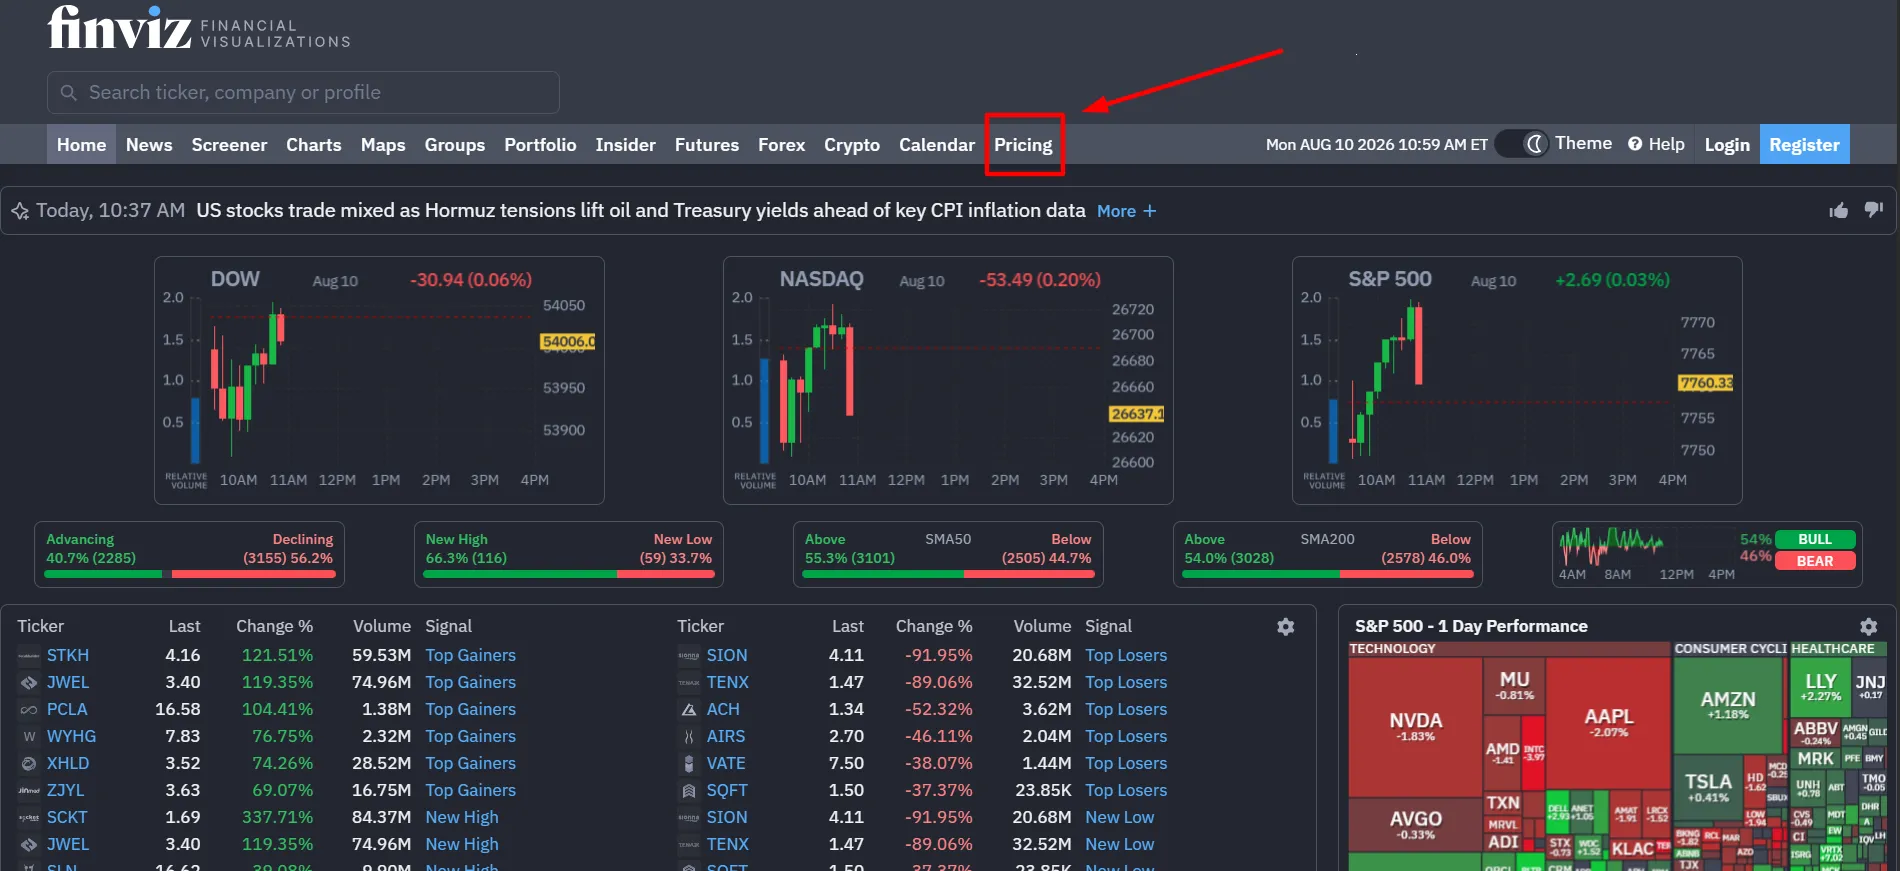Screen dimensions: 1900x871
Task: Open Top Gainers signal for WYHG
Action: click(x=471, y=737)
